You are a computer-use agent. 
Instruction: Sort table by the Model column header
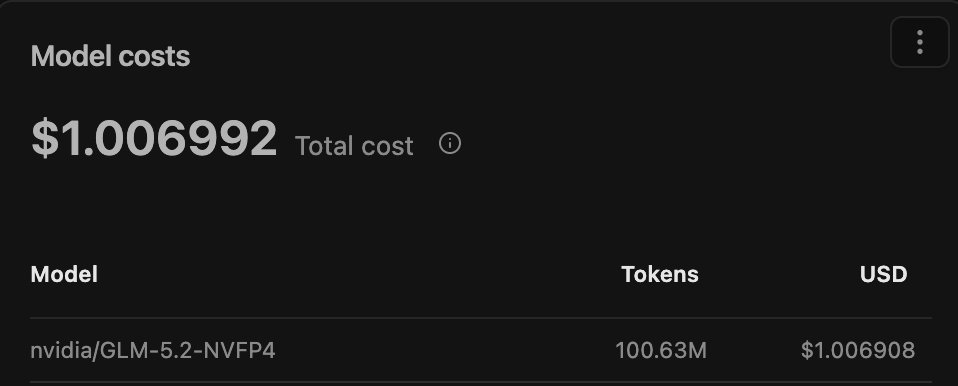tap(64, 274)
